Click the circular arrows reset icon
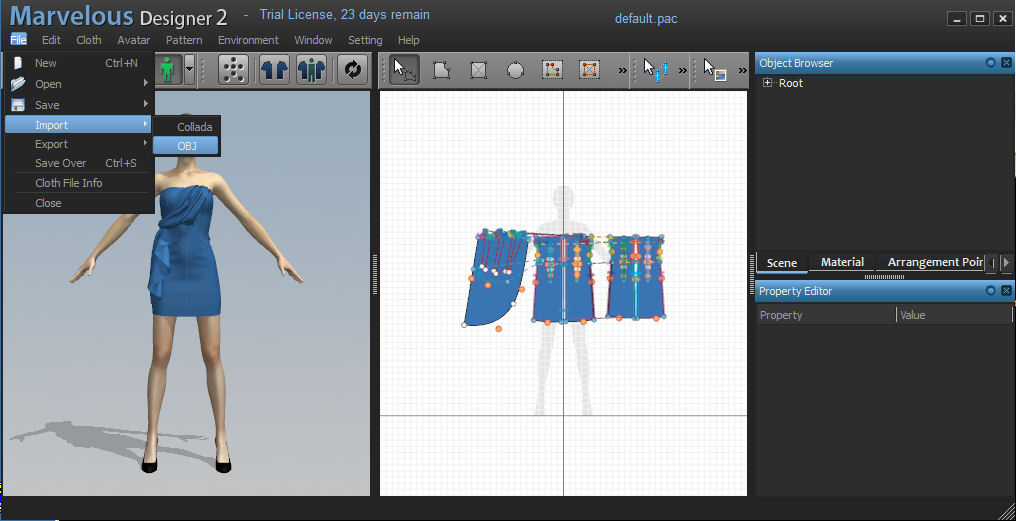 (x=352, y=69)
